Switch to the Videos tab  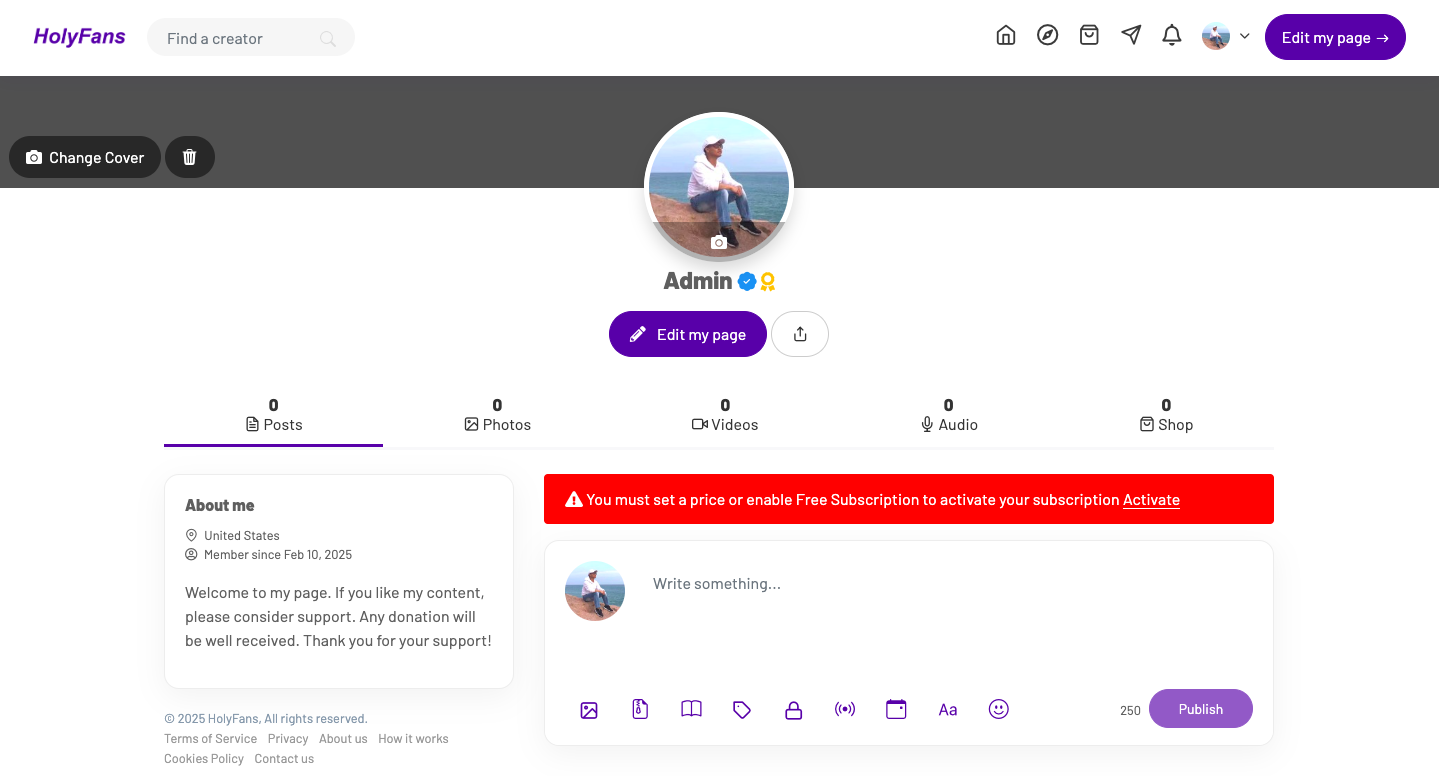725,416
